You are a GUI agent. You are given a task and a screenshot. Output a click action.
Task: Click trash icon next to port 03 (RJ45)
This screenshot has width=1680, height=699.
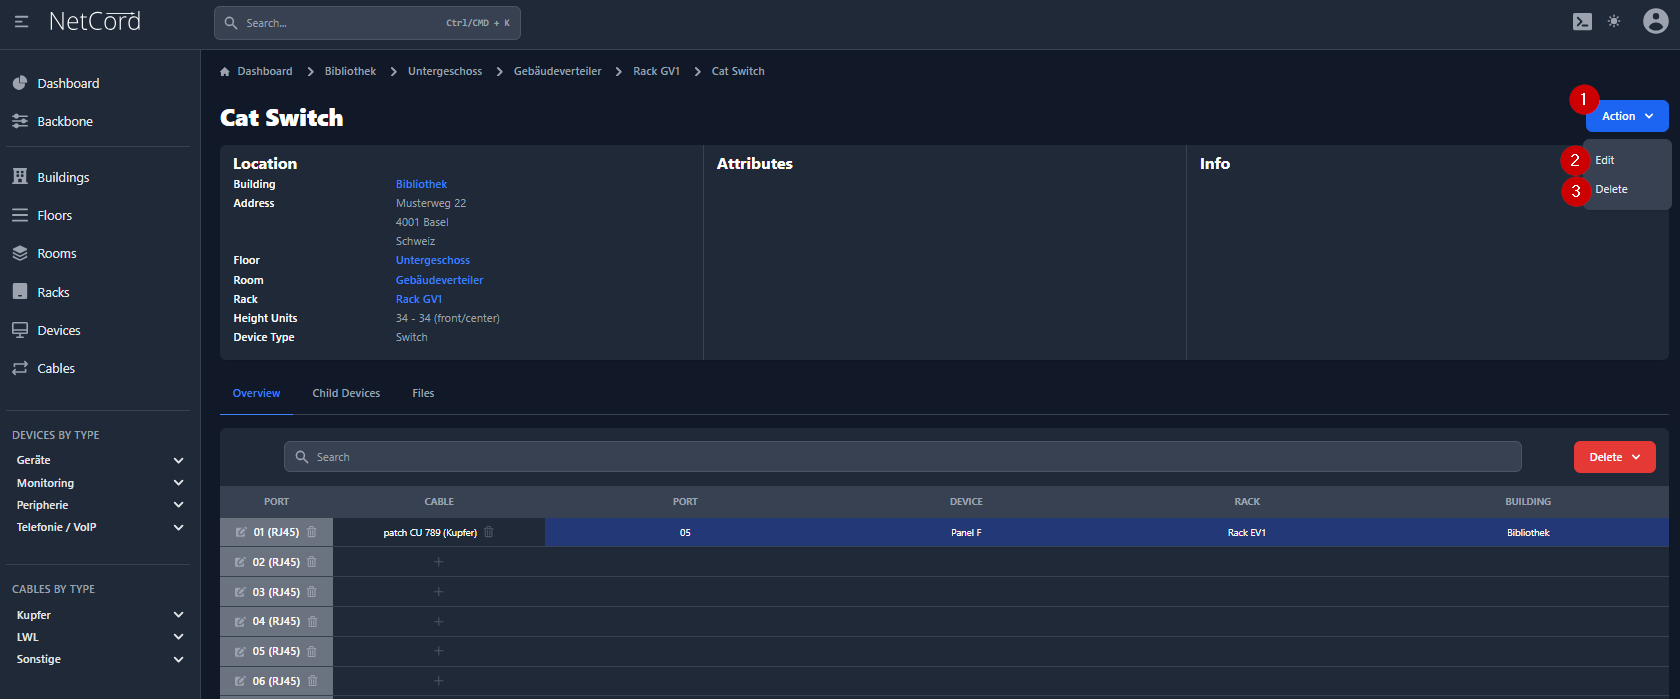[x=312, y=592]
